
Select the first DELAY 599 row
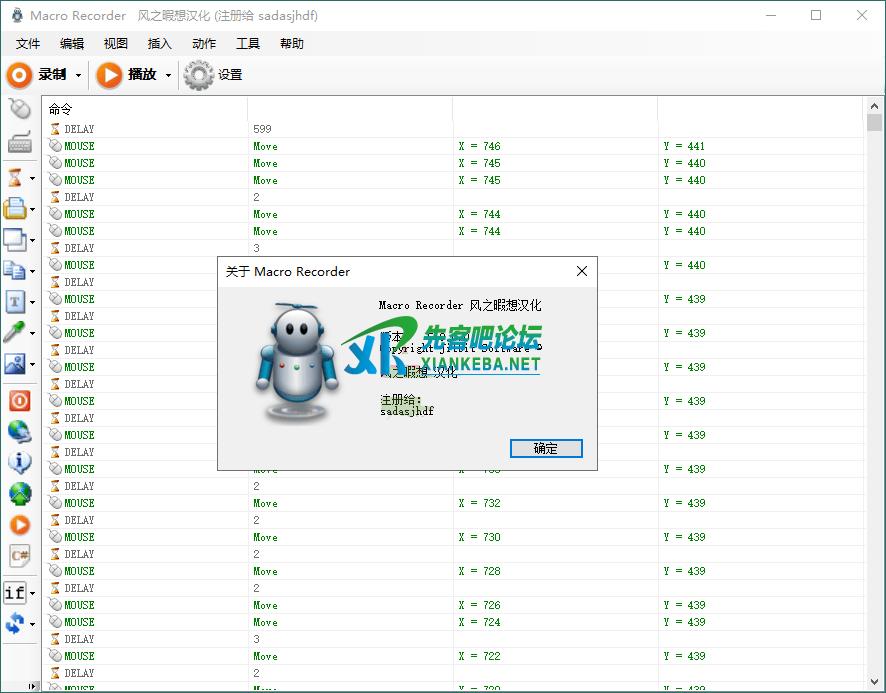150,129
